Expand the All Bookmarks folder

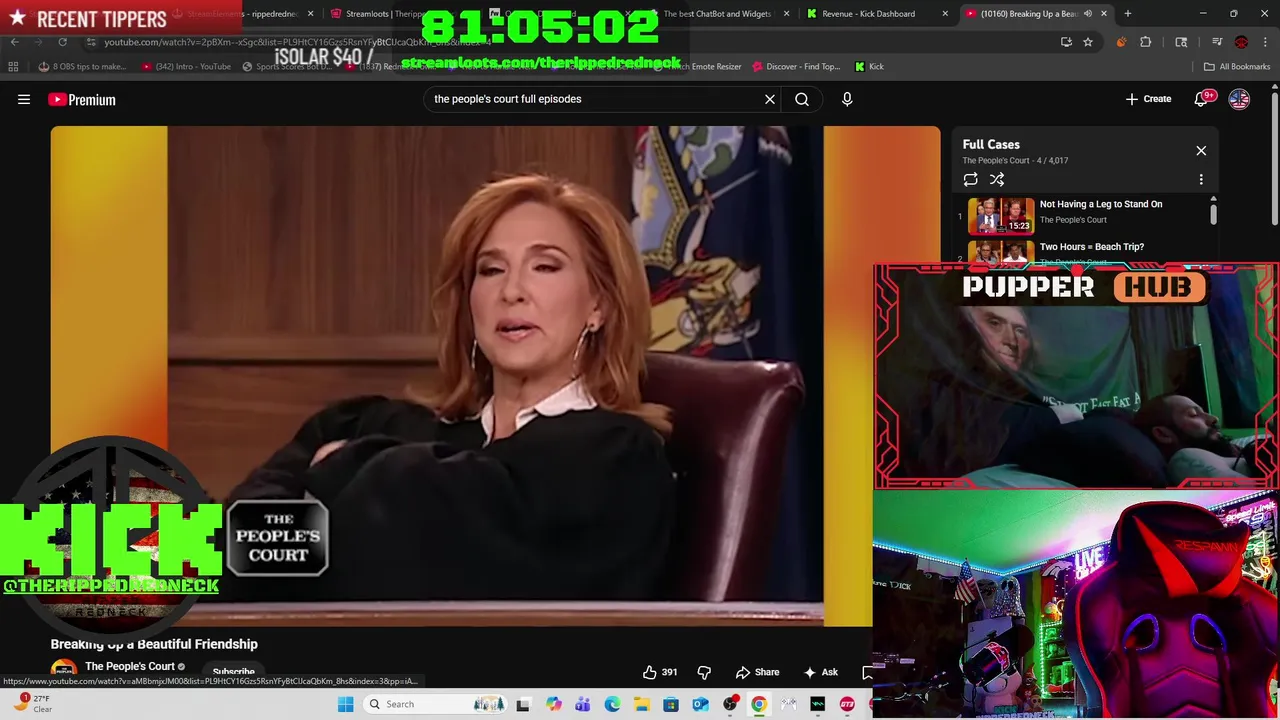coord(1237,67)
